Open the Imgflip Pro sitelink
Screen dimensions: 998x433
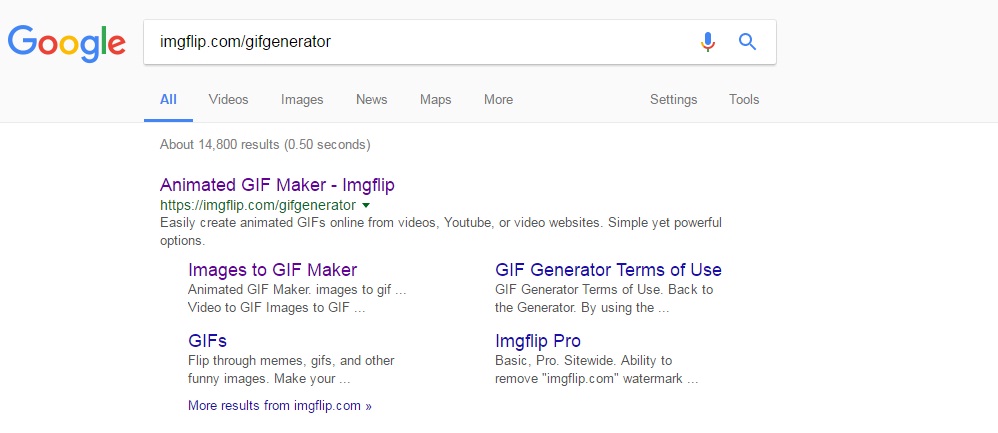538,341
